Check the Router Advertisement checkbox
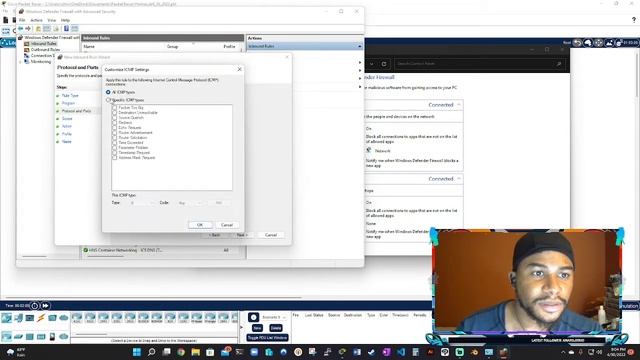This screenshot has width=640, height=360. pos(115,133)
